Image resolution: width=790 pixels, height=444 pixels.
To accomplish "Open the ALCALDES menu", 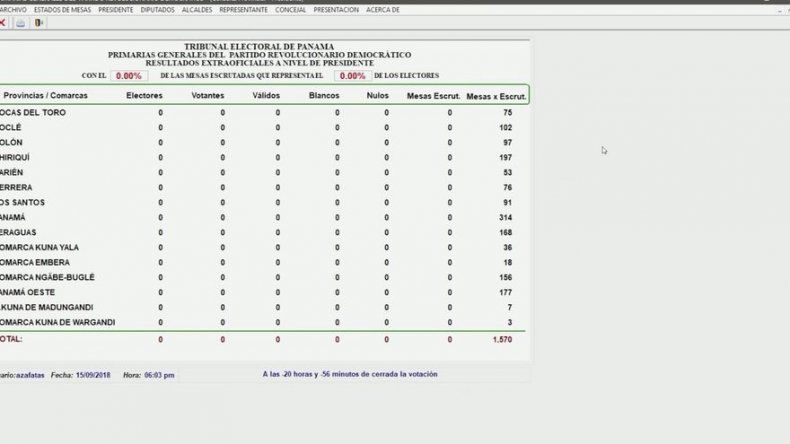I will (197, 10).
